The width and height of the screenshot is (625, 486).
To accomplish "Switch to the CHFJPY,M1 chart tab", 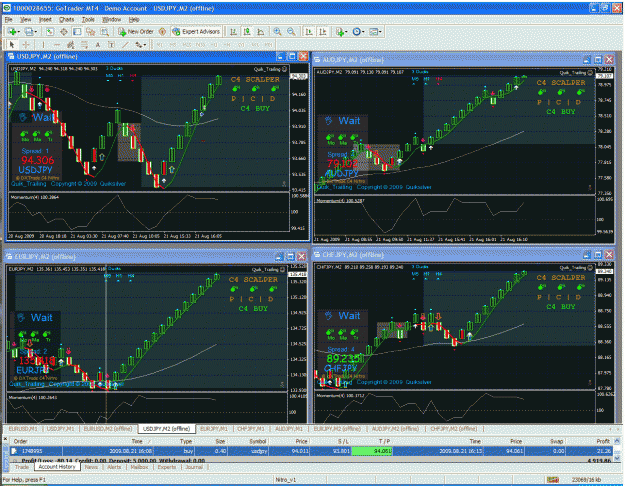I will (x=251, y=429).
